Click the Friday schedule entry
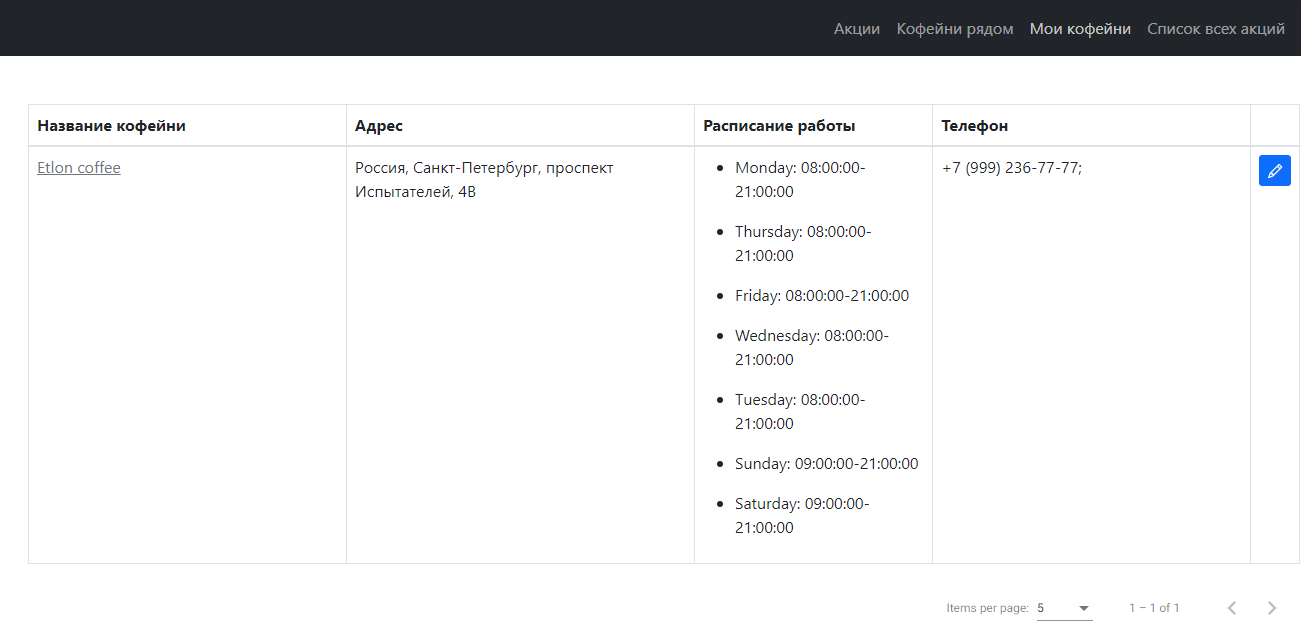1301x631 pixels. (822, 296)
